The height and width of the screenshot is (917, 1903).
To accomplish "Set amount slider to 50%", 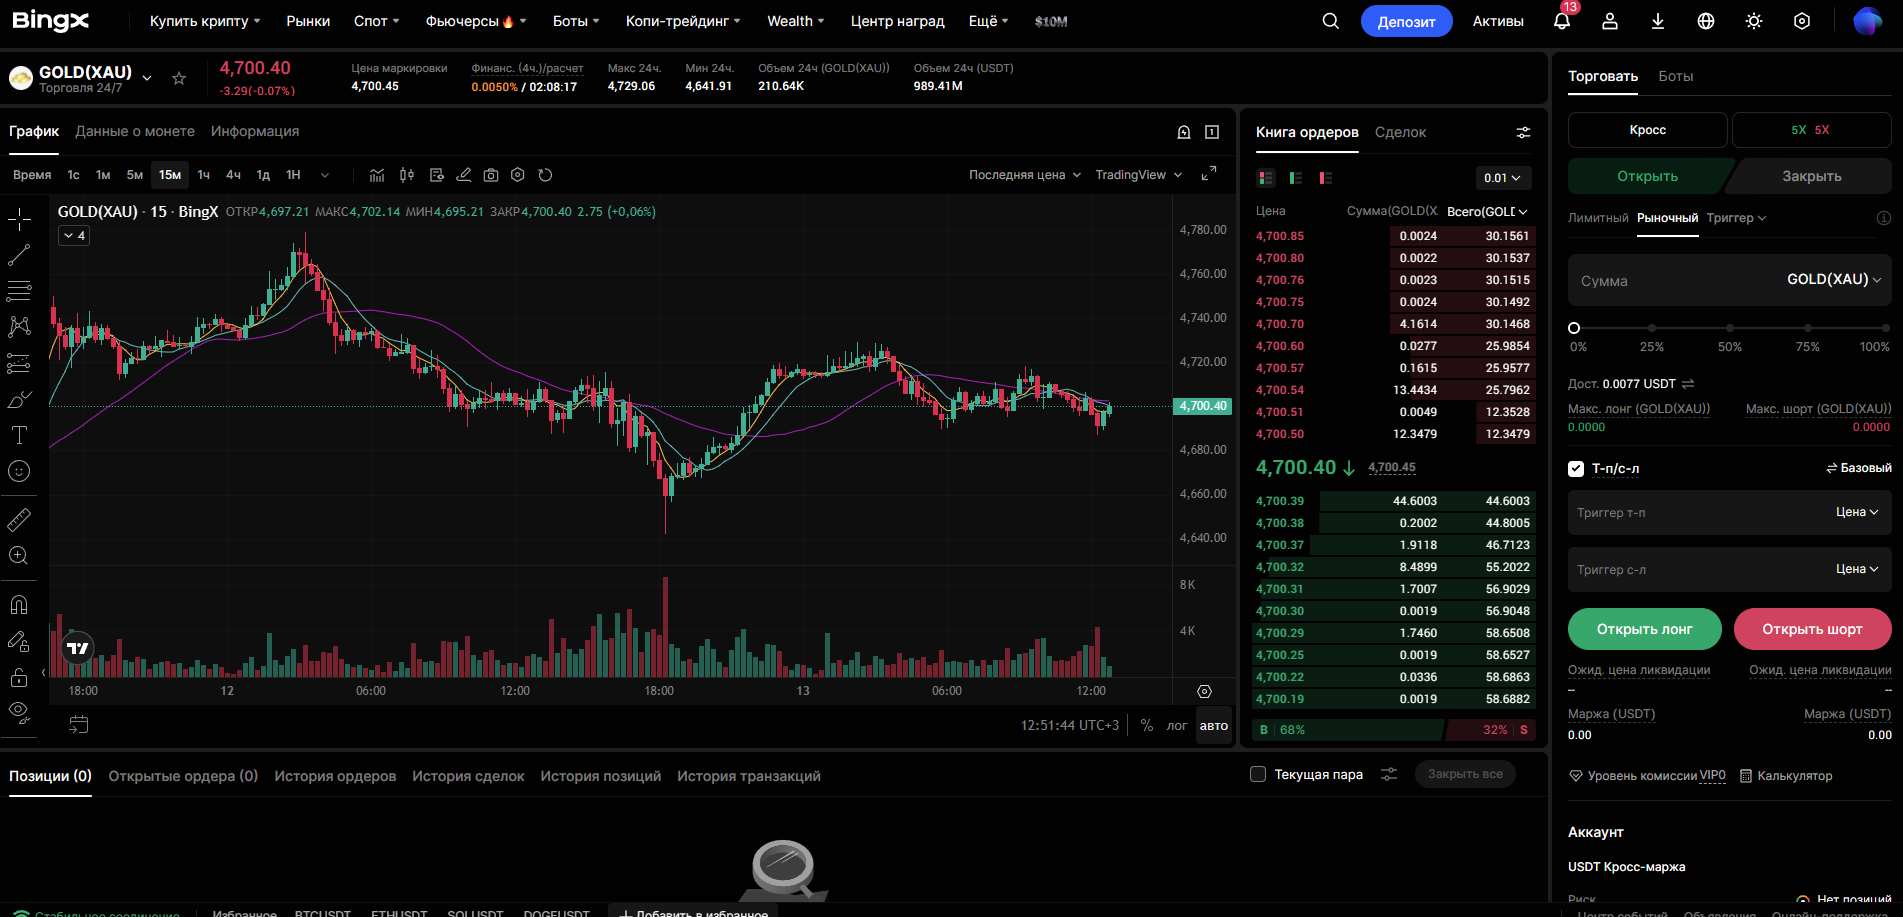I will (1730, 328).
